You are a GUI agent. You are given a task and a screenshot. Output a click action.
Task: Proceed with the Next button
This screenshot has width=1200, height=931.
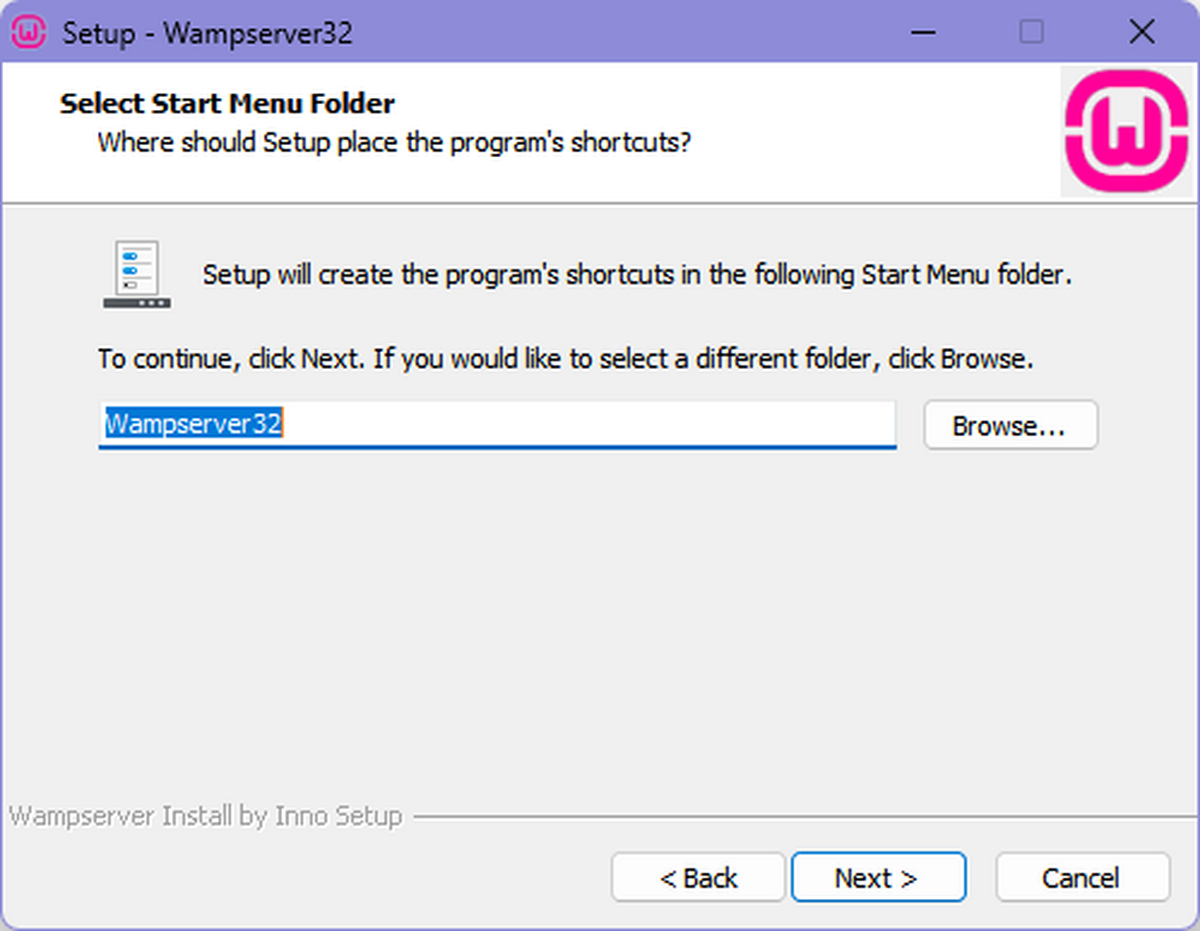tap(877, 878)
